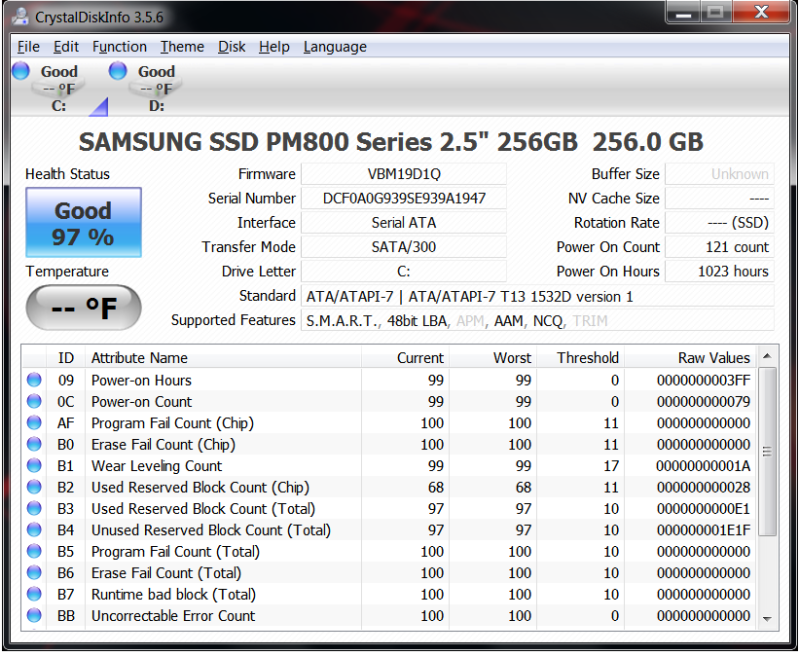This screenshot has height=656, width=799.
Task: Click raw value 0000000000E1
Action: pyautogui.click(x=703, y=509)
